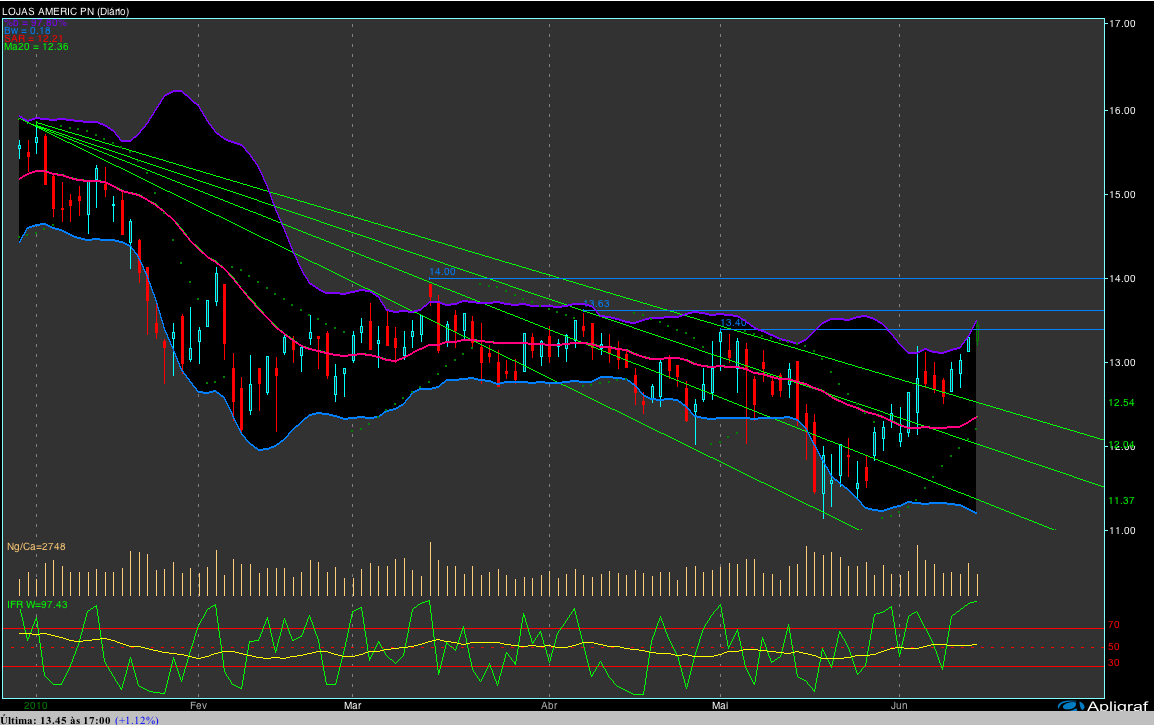The width and height of the screenshot is (1154, 727).
Task: Click the 2010 year label on time axis
Action: click(x=35, y=705)
